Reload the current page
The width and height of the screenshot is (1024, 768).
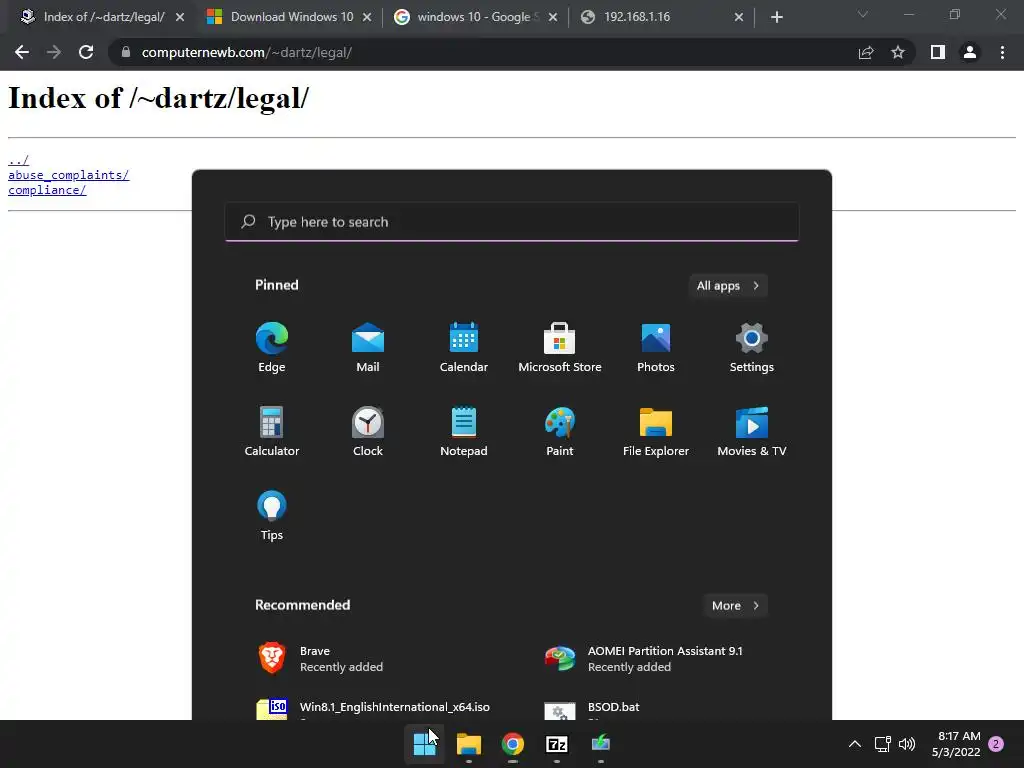click(86, 52)
